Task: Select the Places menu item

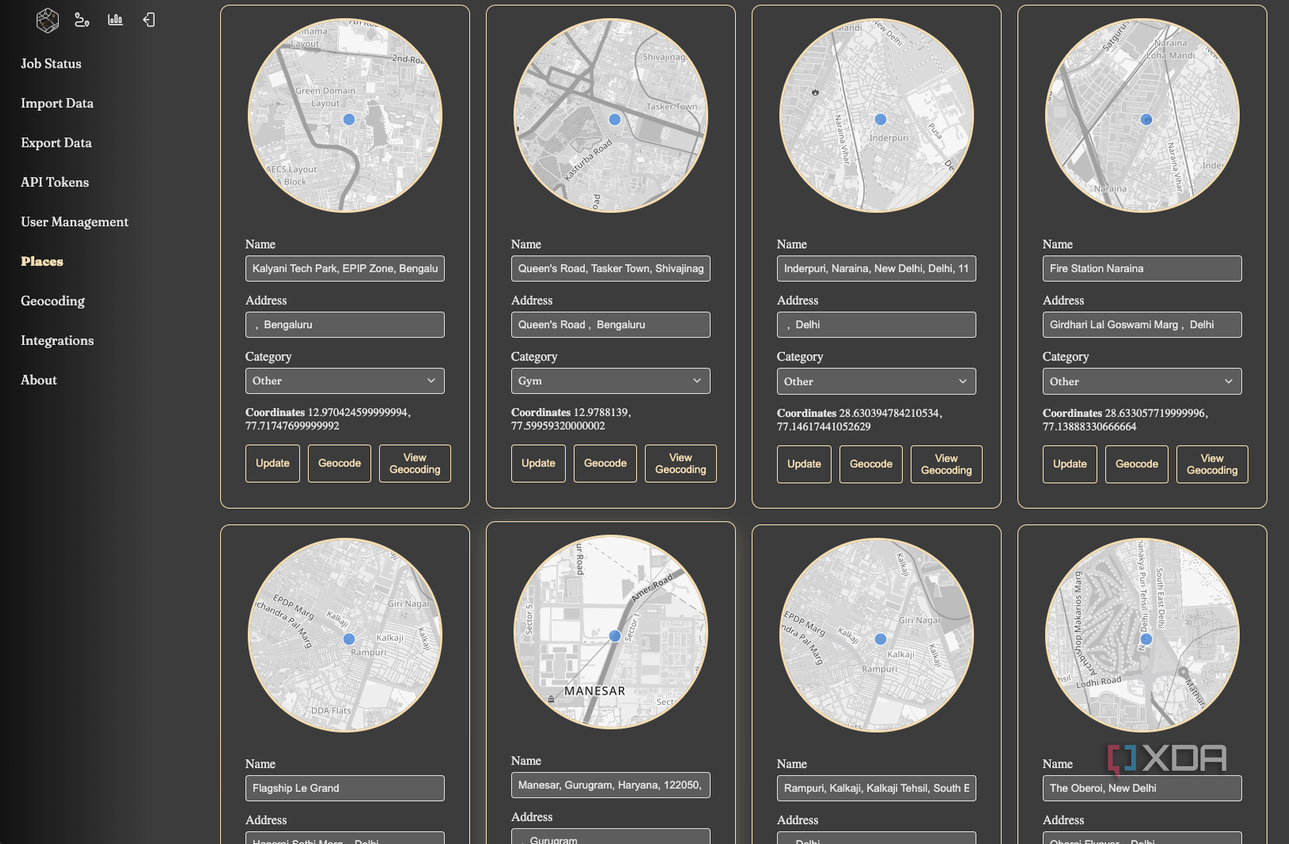Action: click(x=42, y=261)
